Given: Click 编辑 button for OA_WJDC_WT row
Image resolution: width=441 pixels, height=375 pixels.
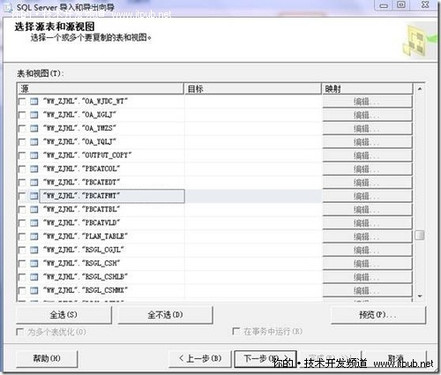Looking at the screenshot, I should [367, 102].
